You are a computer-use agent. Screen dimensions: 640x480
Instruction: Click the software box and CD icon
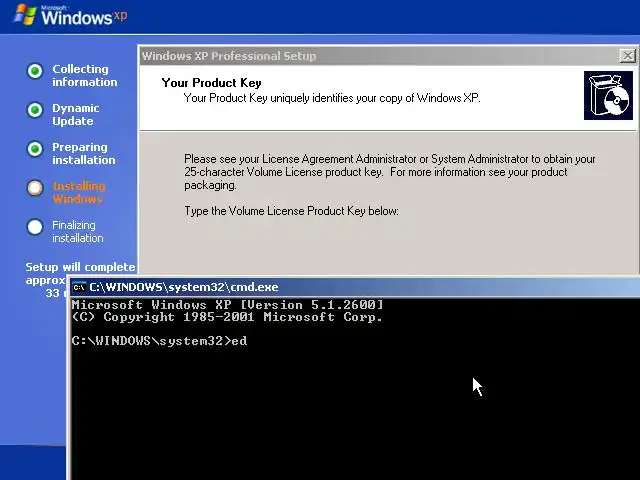[x=608, y=96]
